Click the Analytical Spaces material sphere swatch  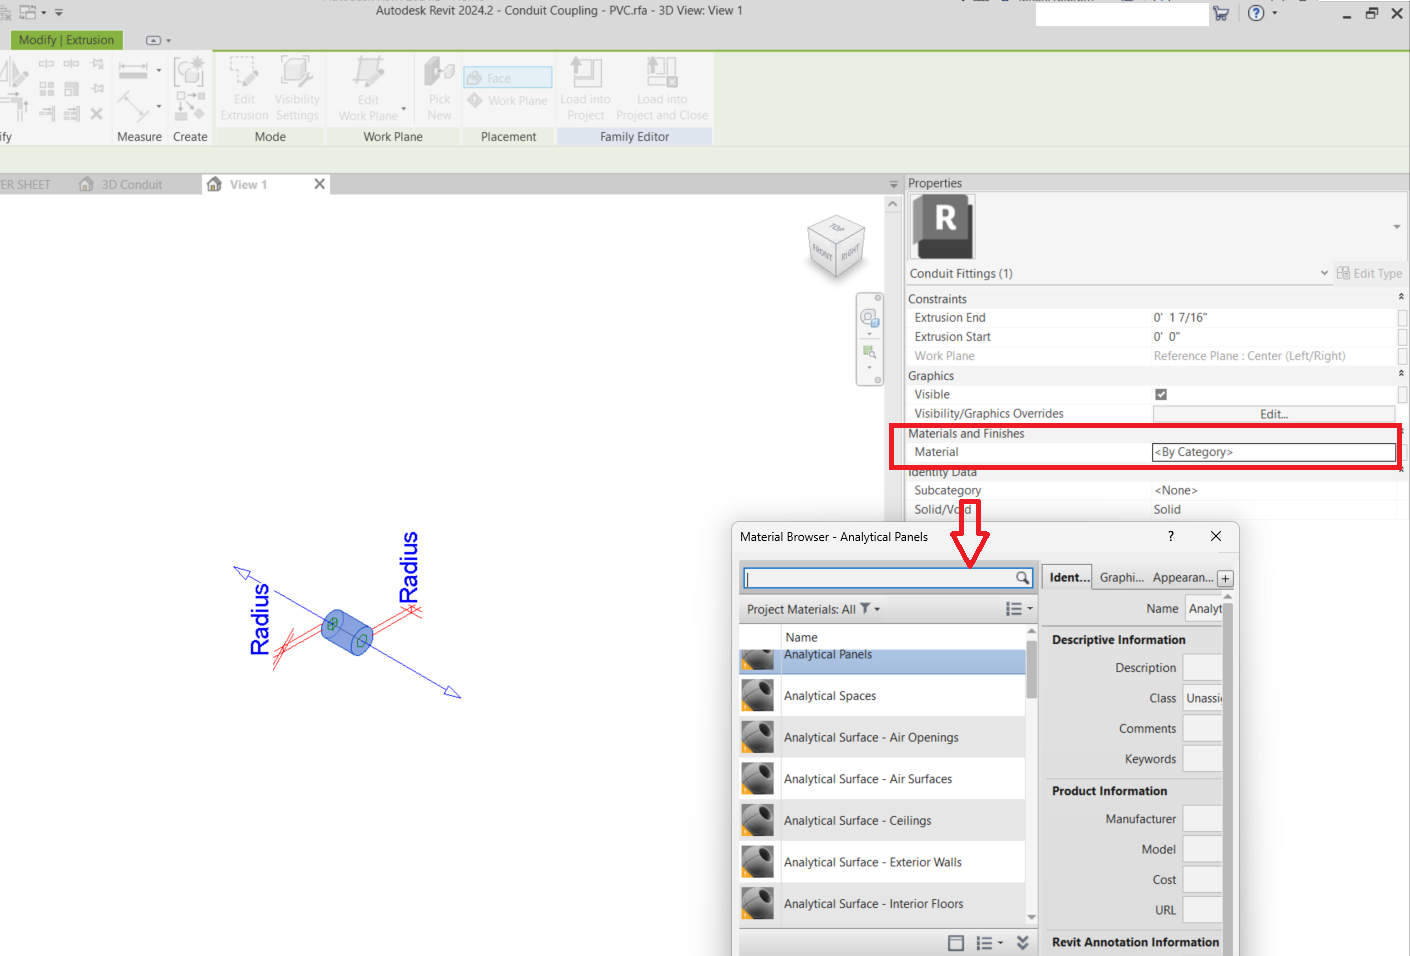pyautogui.click(x=757, y=695)
